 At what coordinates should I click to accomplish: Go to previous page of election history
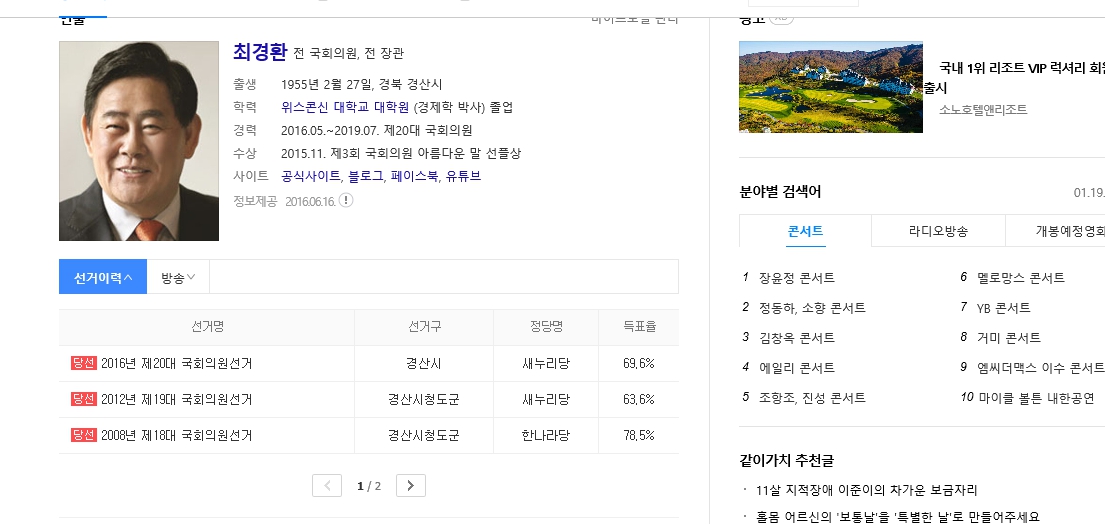(x=327, y=486)
